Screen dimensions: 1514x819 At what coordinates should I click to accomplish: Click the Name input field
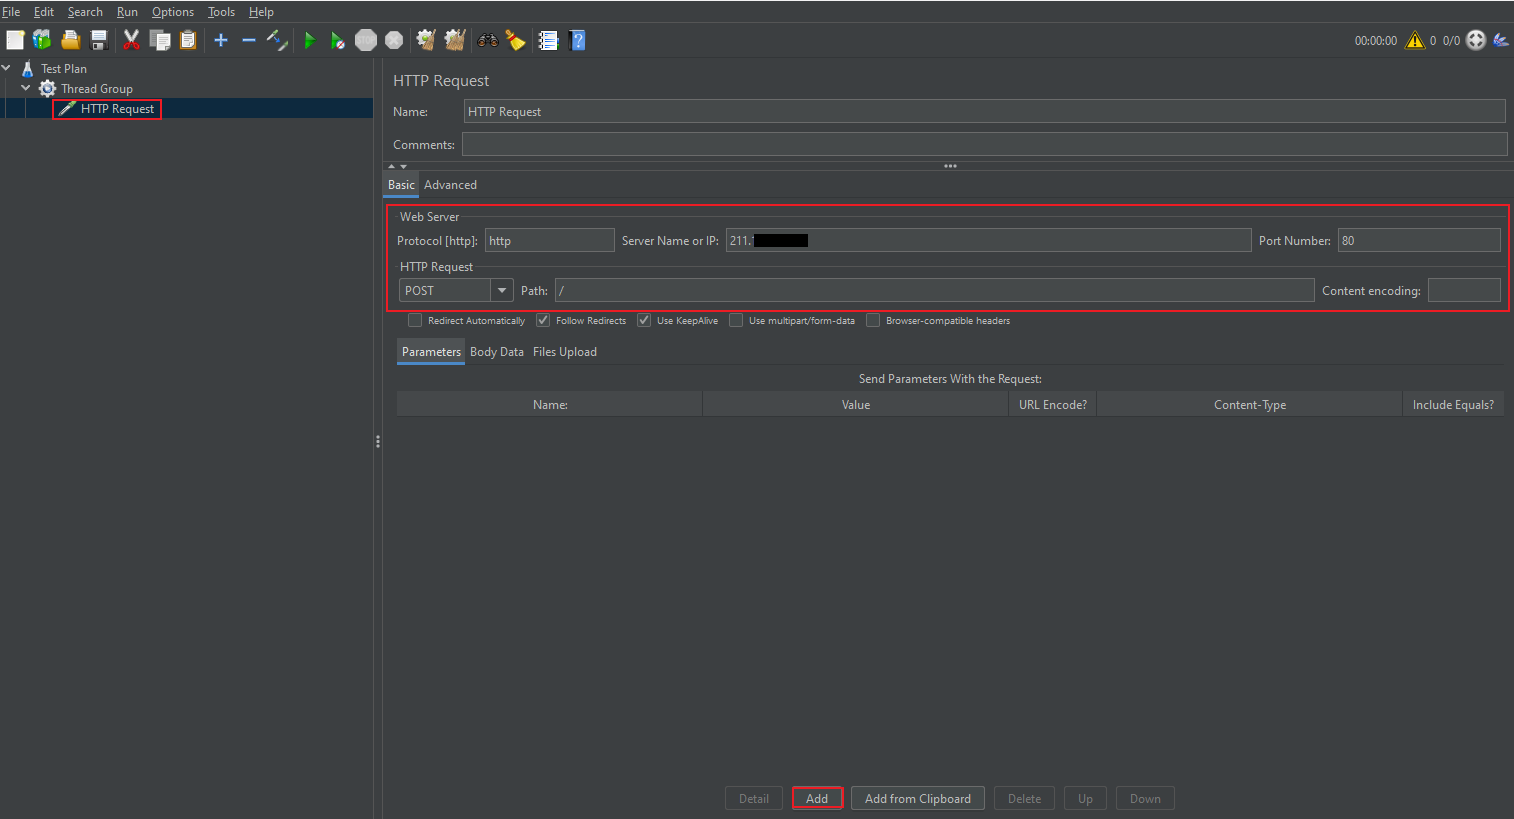(985, 112)
